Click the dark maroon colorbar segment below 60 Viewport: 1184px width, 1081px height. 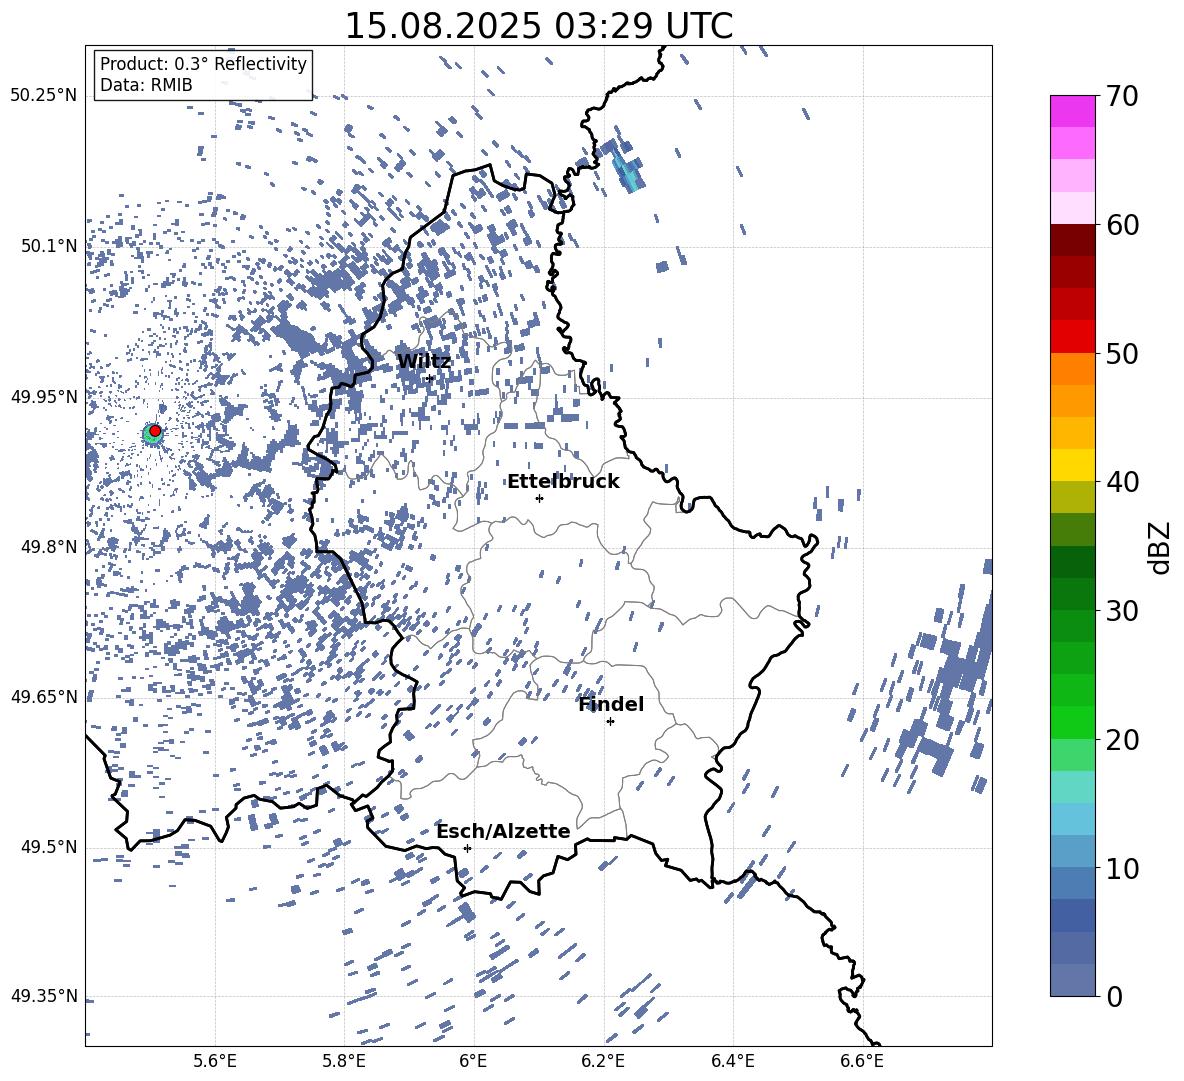click(x=1072, y=240)
